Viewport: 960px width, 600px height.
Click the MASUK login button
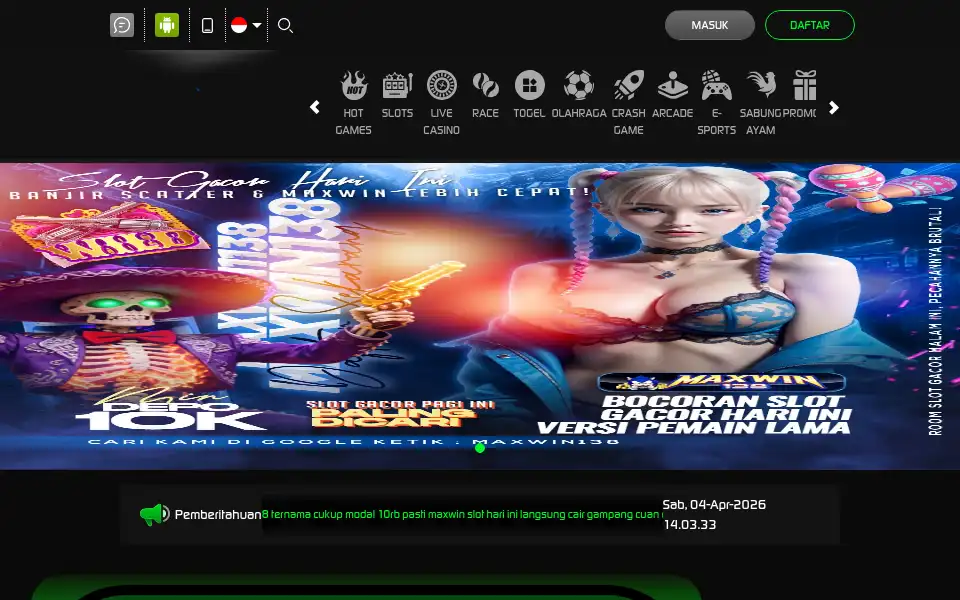click(710, 25)
